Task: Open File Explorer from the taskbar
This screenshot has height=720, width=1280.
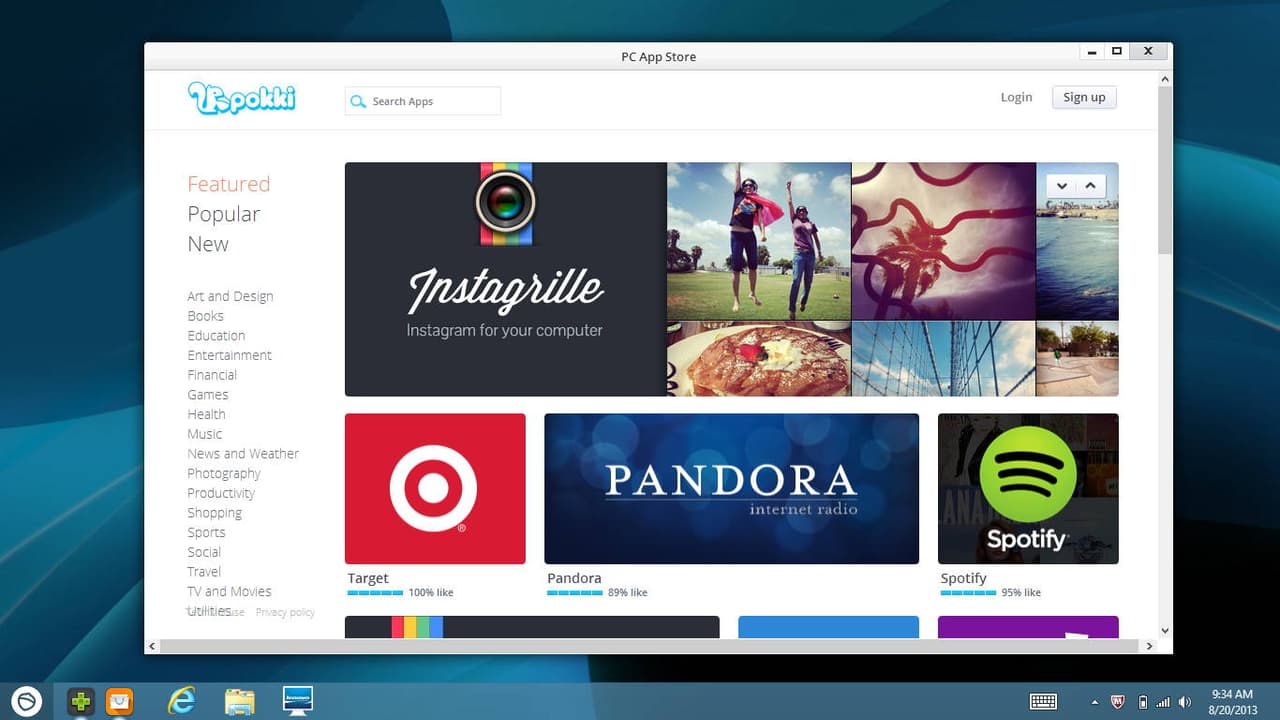Action: pyautogui.click(x=239, y=701)
